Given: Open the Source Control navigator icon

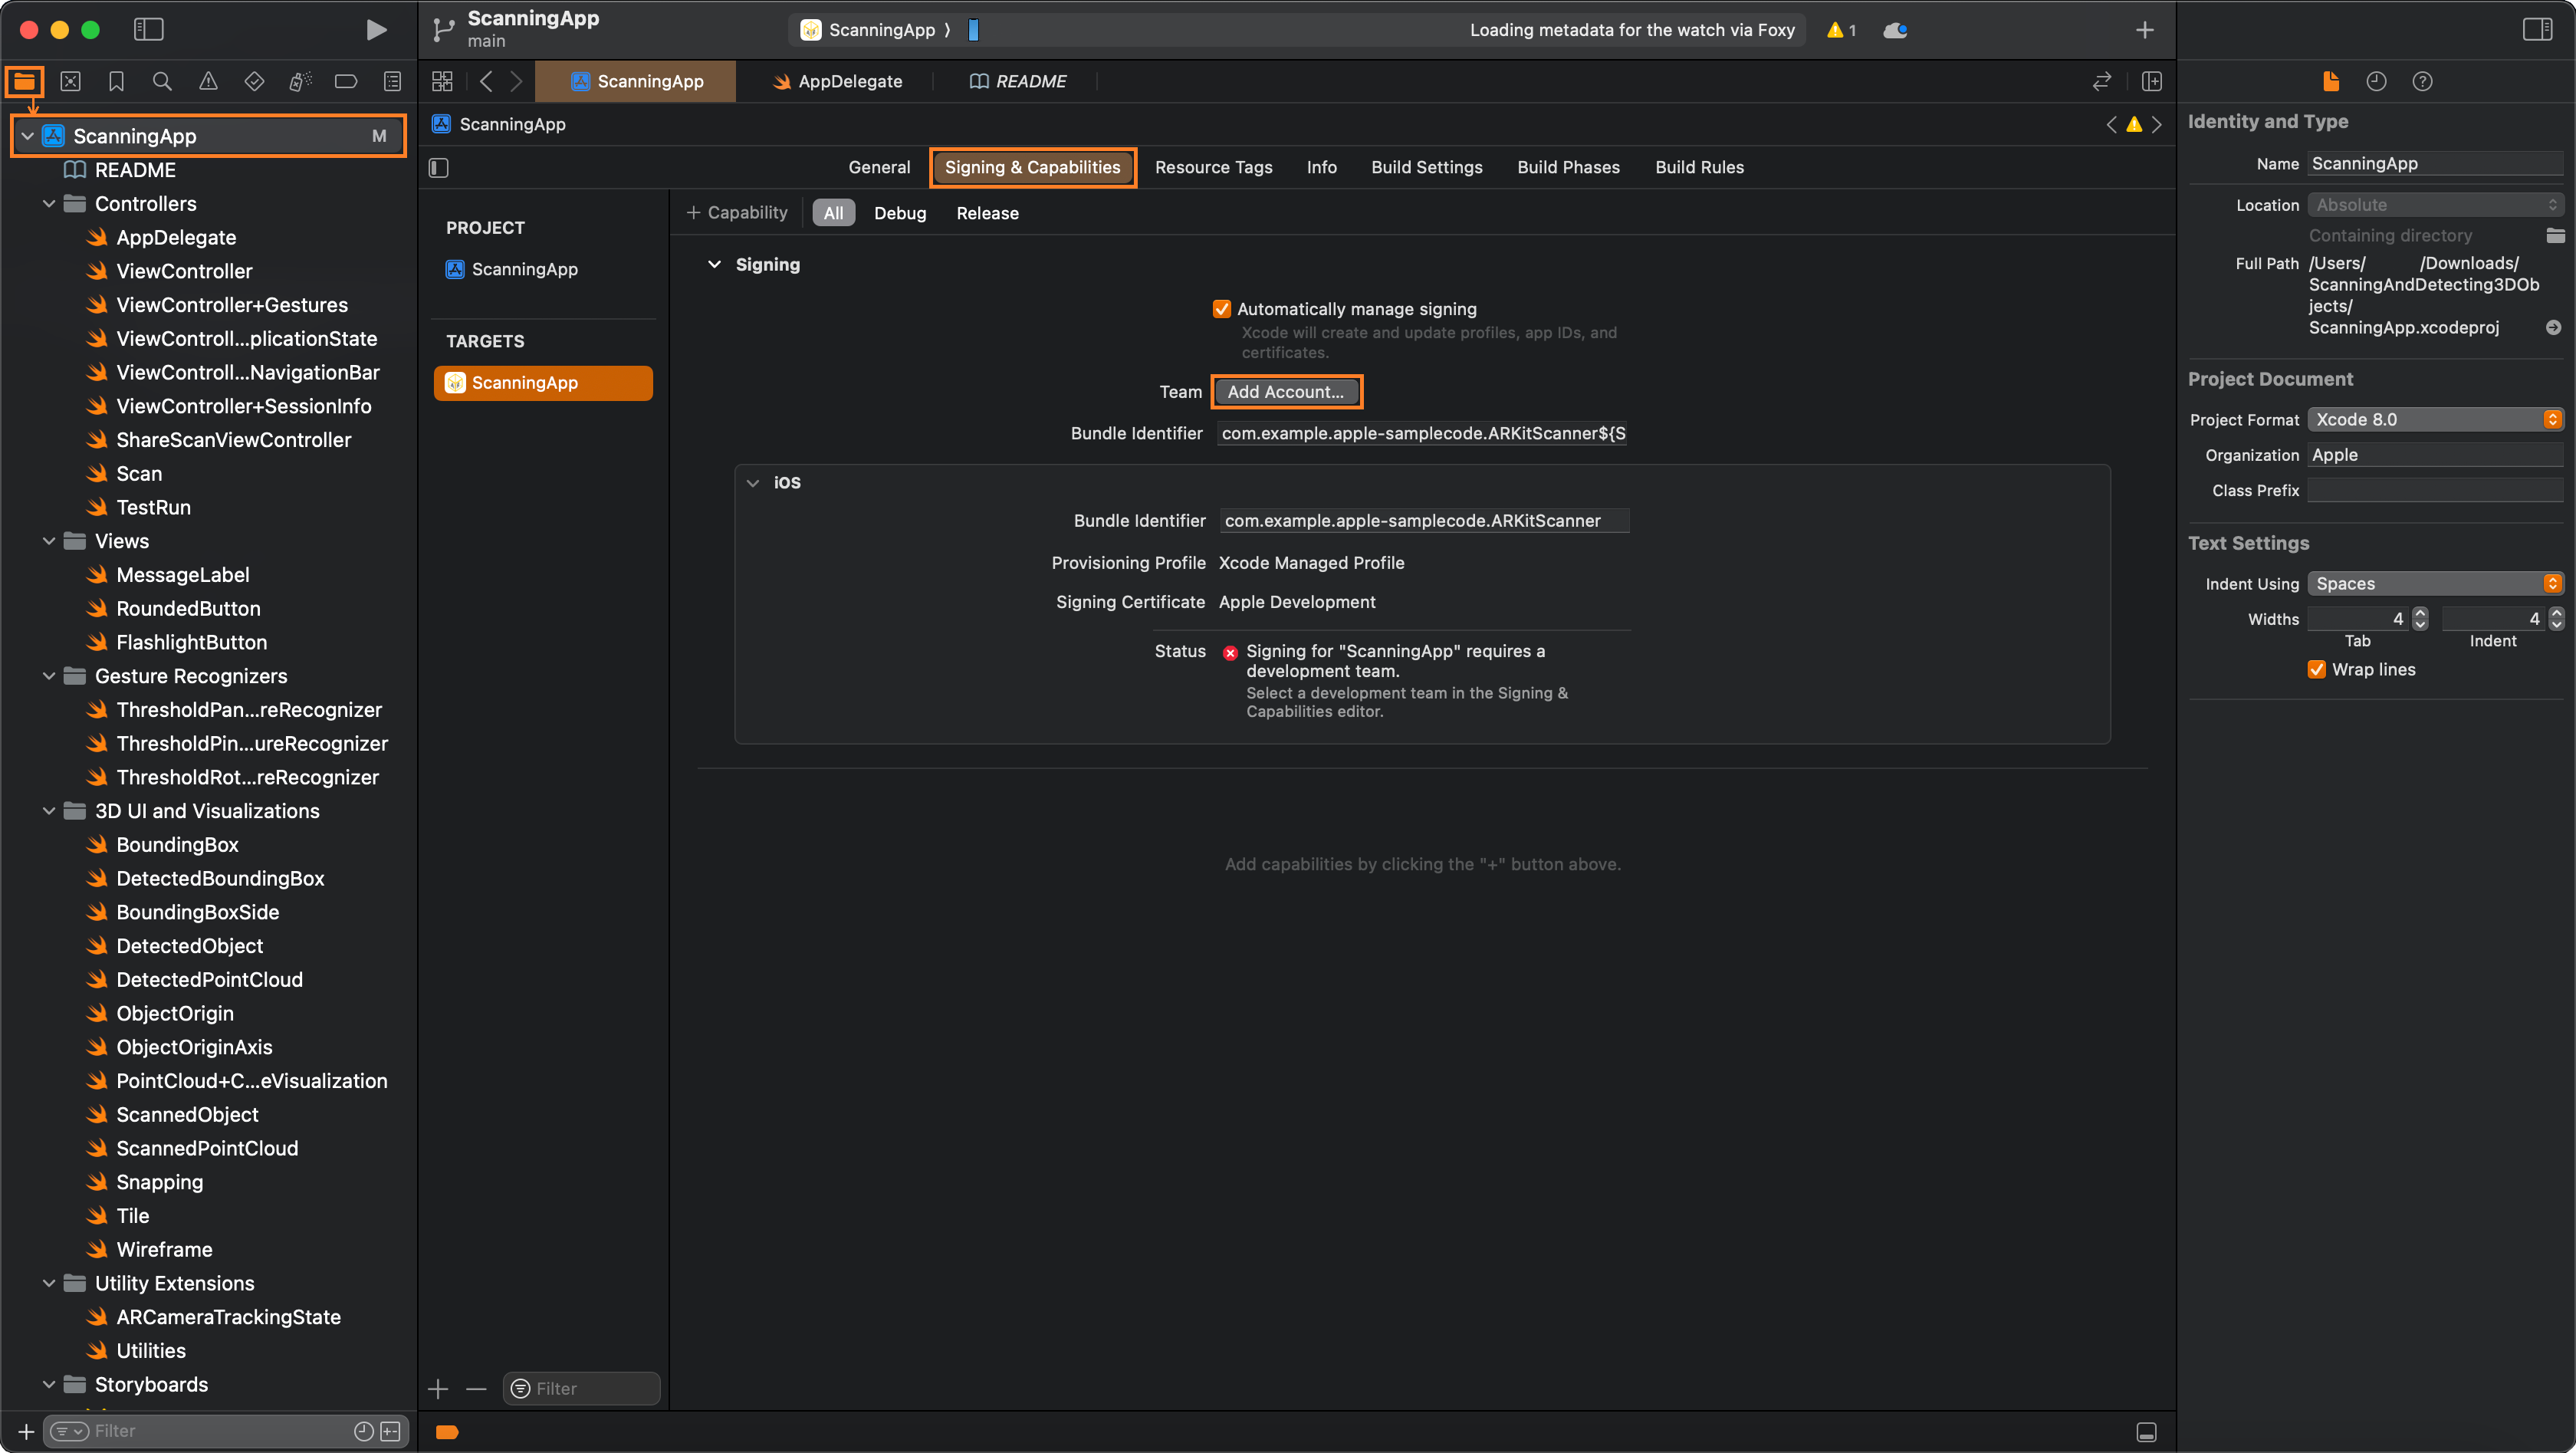Looking at the screenshot, I should pyautogui.click(x=70, y=81).
